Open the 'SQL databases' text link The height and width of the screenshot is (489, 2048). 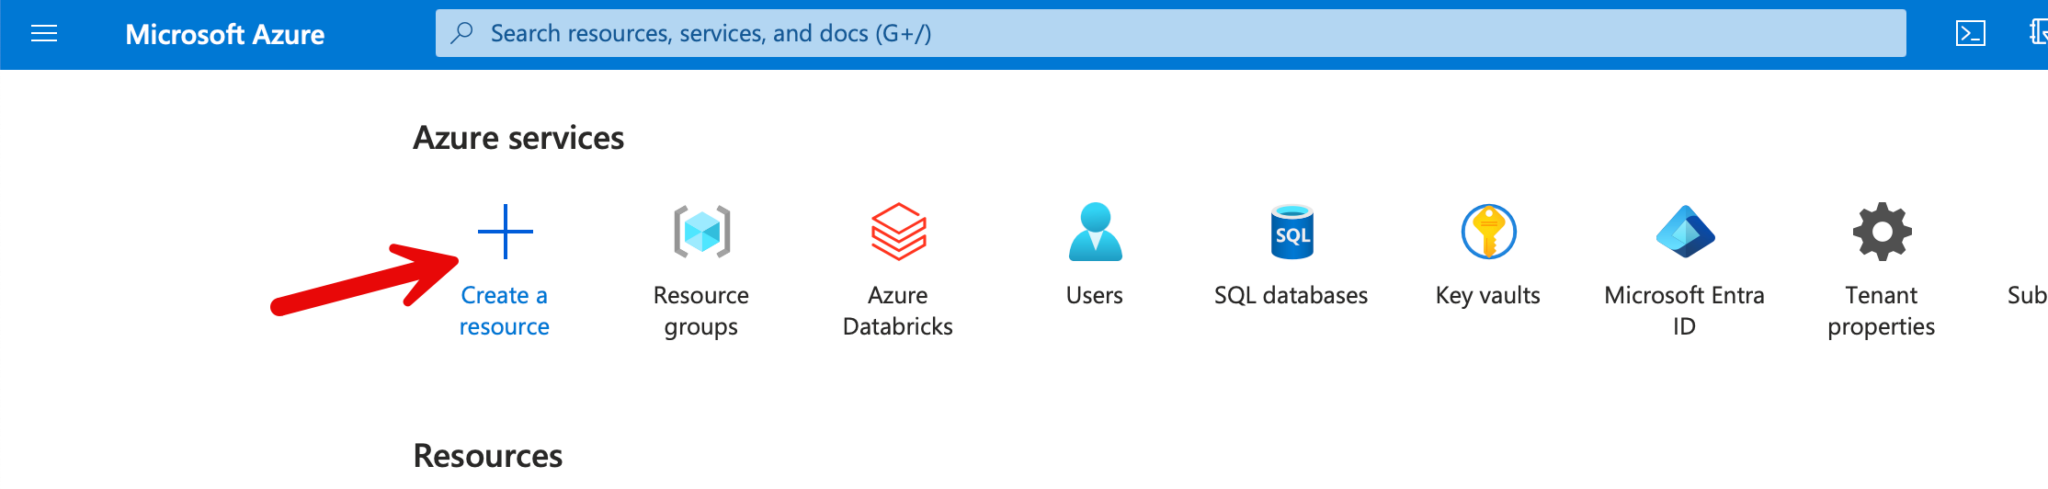coord(1291,295)
